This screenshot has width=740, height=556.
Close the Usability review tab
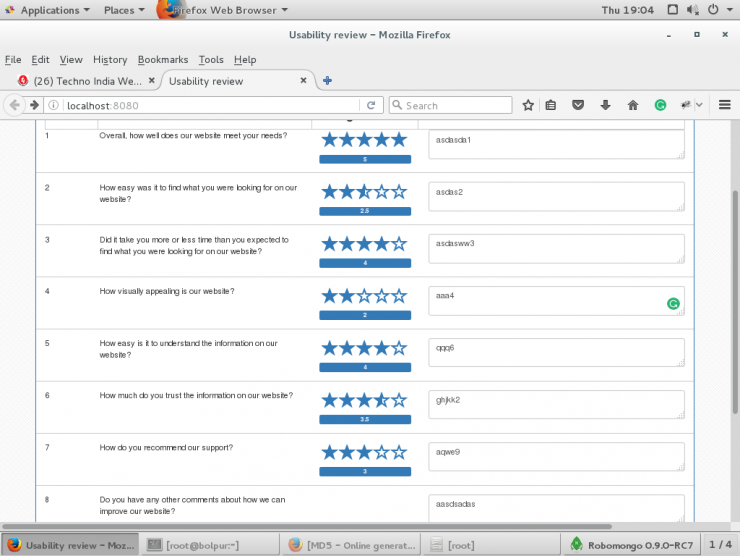coord(303,81)
